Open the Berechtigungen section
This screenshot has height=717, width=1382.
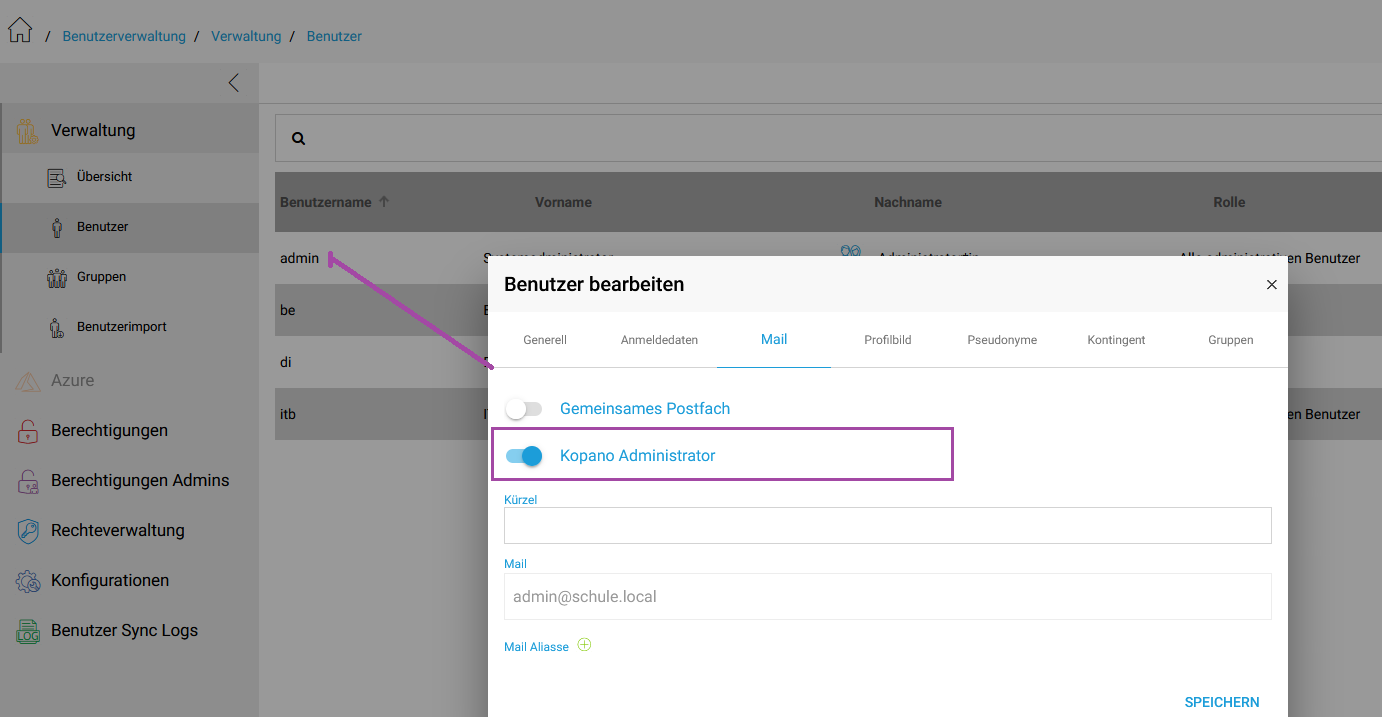109,431
